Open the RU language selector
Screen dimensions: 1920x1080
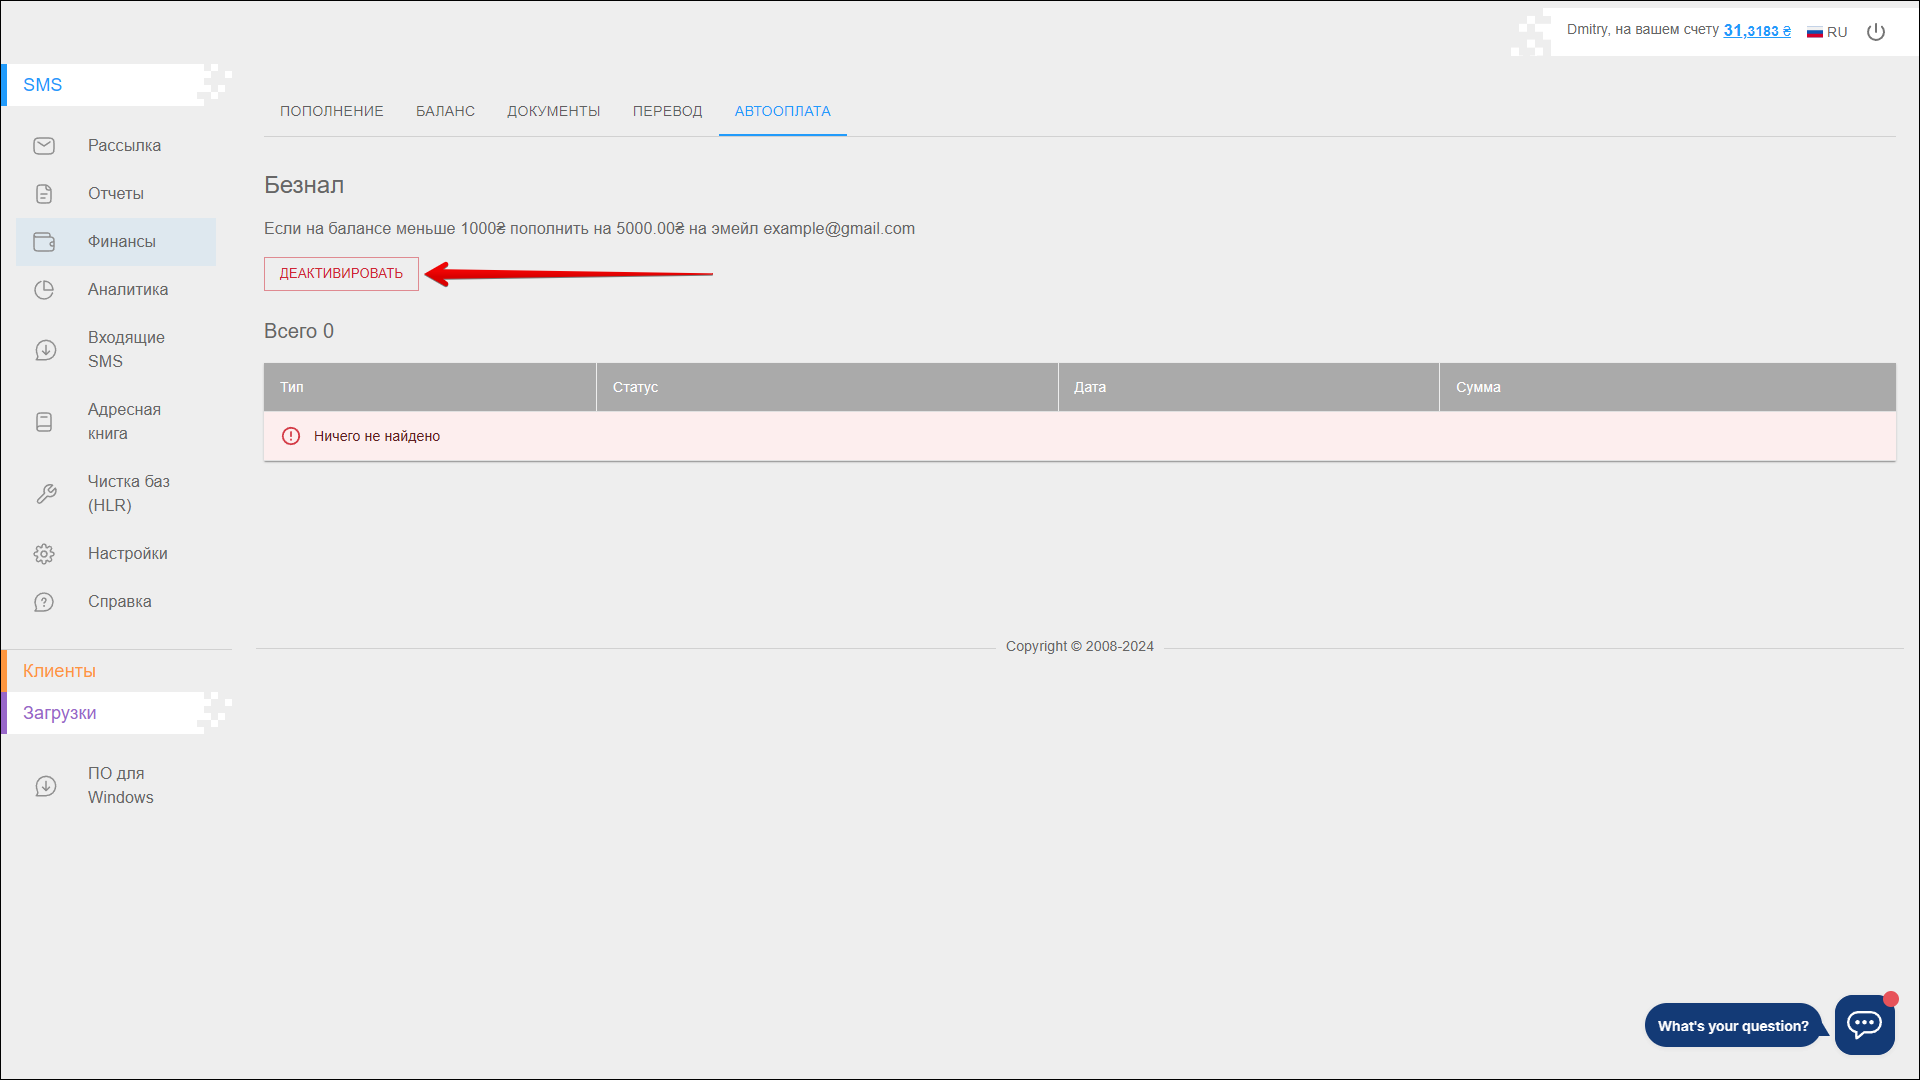coord(1827,32)
